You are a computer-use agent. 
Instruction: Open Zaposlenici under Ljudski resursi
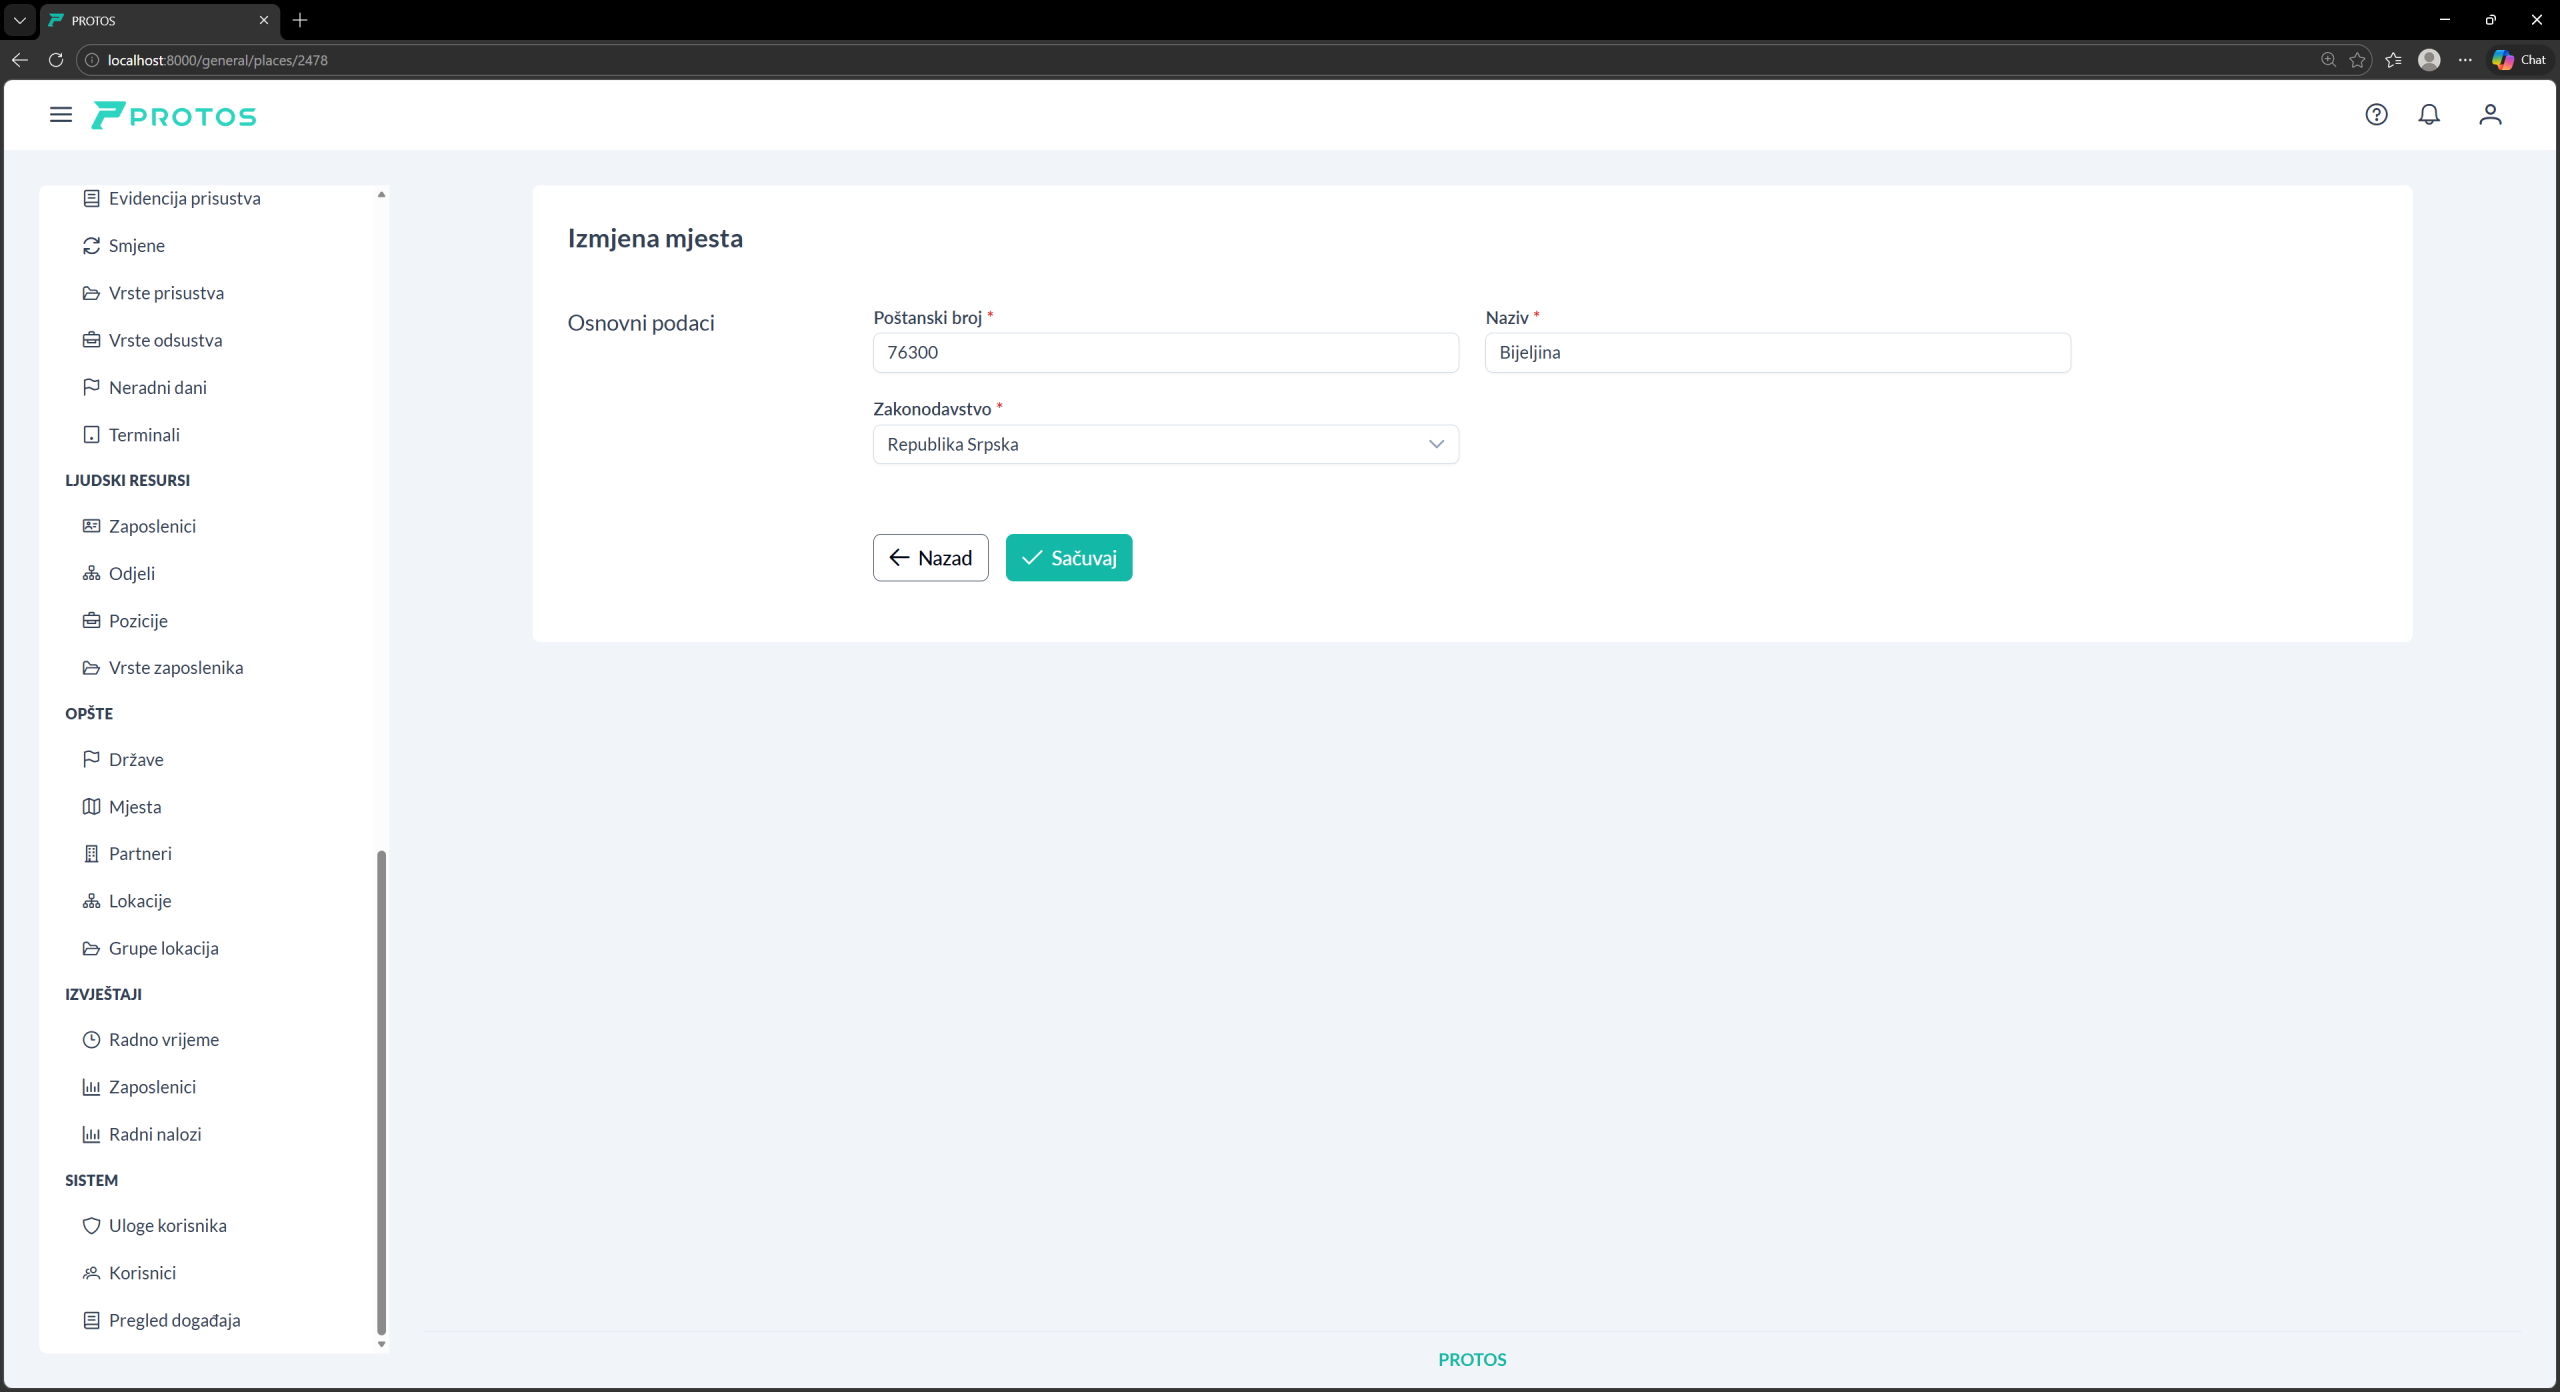152,526
